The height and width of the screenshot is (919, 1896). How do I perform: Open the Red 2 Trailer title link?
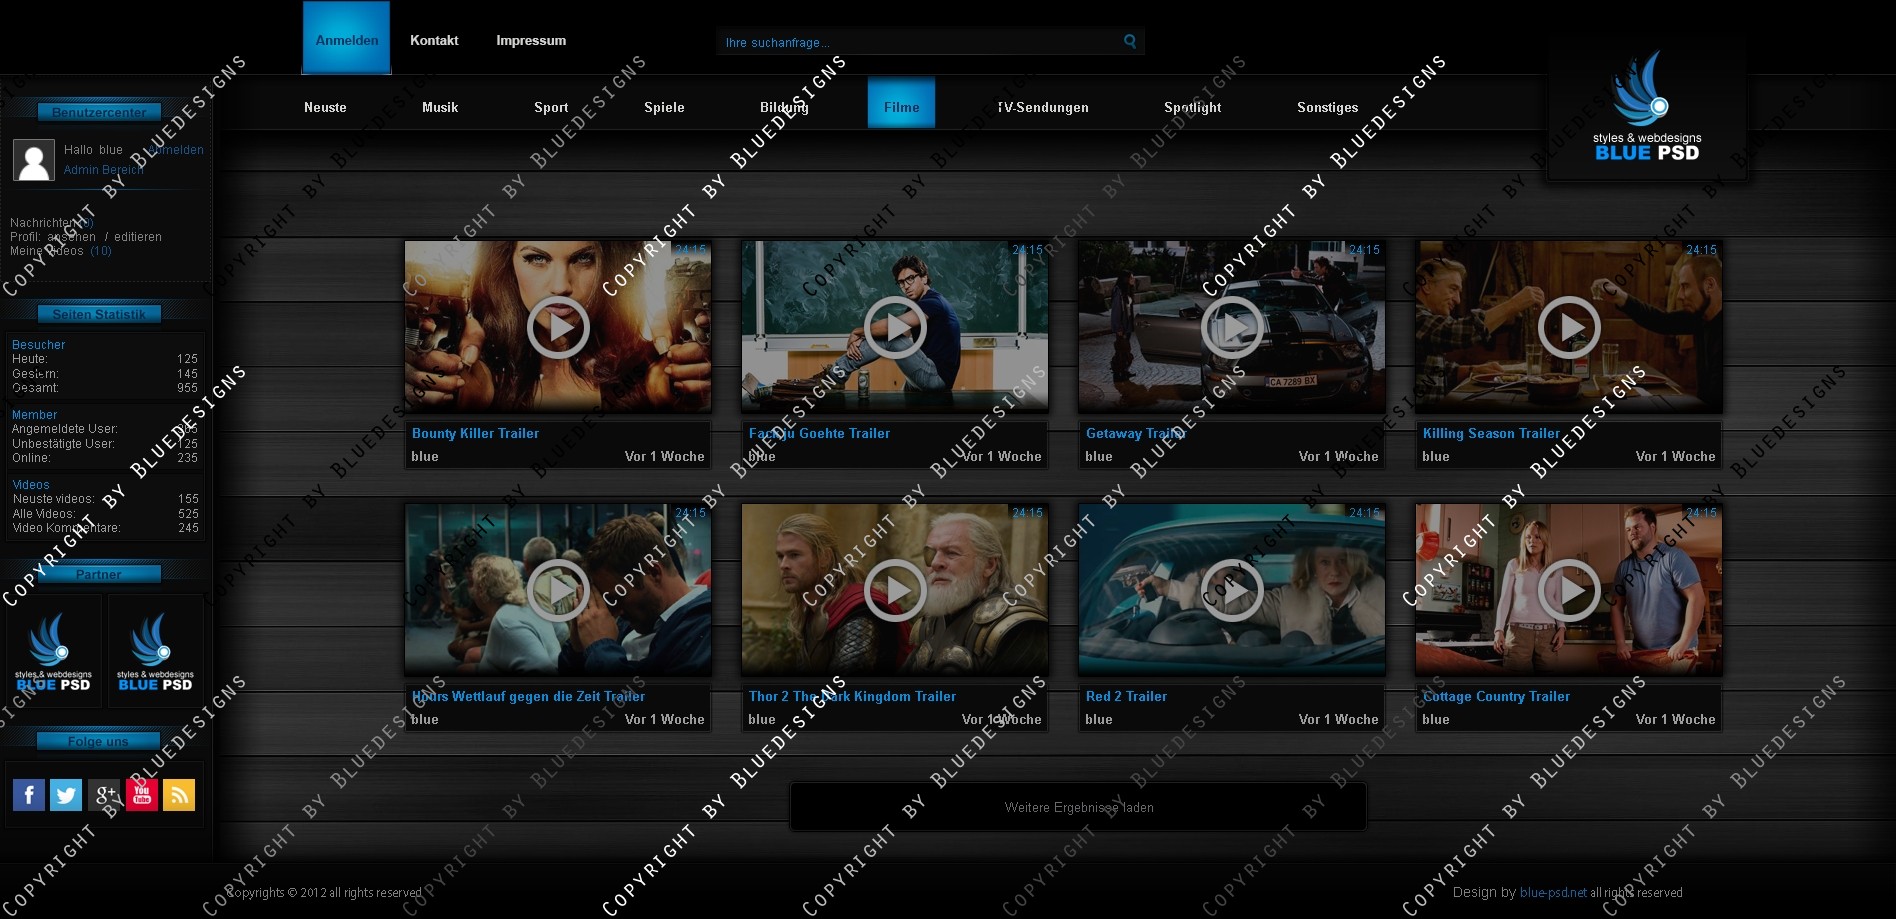1126,696
